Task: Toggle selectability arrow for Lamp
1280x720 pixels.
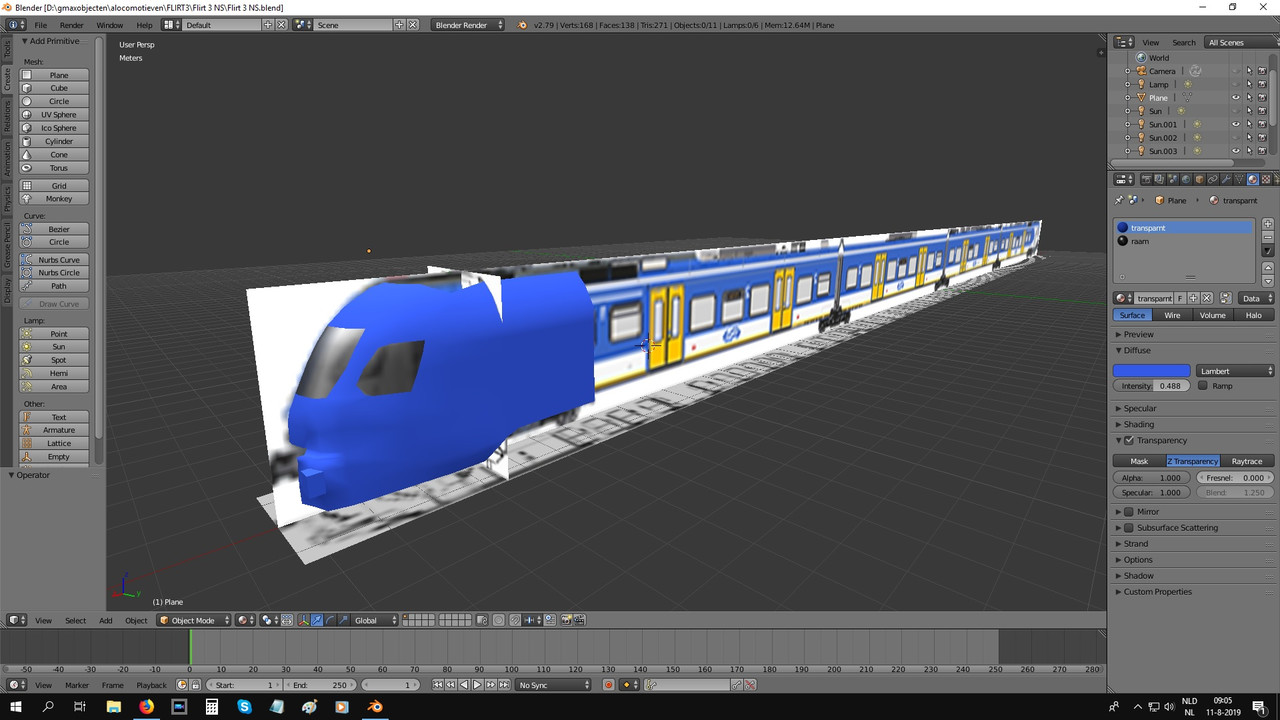Action: point(1249,85)
